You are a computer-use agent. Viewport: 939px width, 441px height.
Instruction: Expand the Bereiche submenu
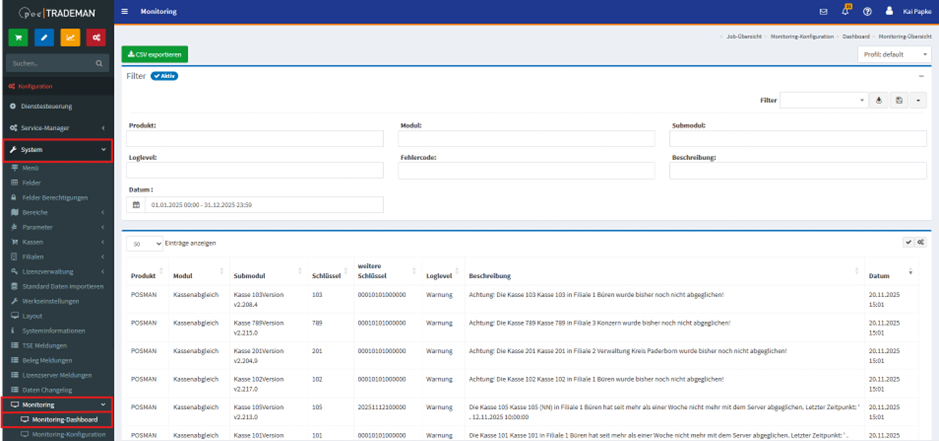pos(57,212)
